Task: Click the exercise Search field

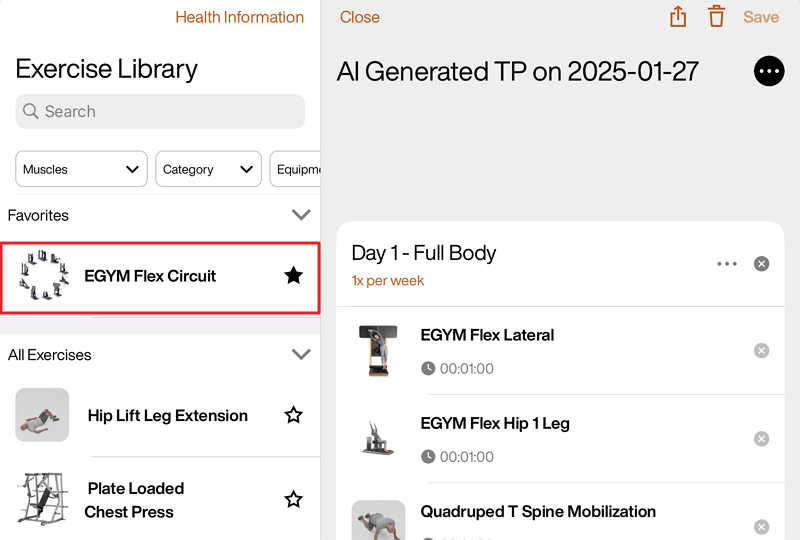Action: [x=160, y=111]
